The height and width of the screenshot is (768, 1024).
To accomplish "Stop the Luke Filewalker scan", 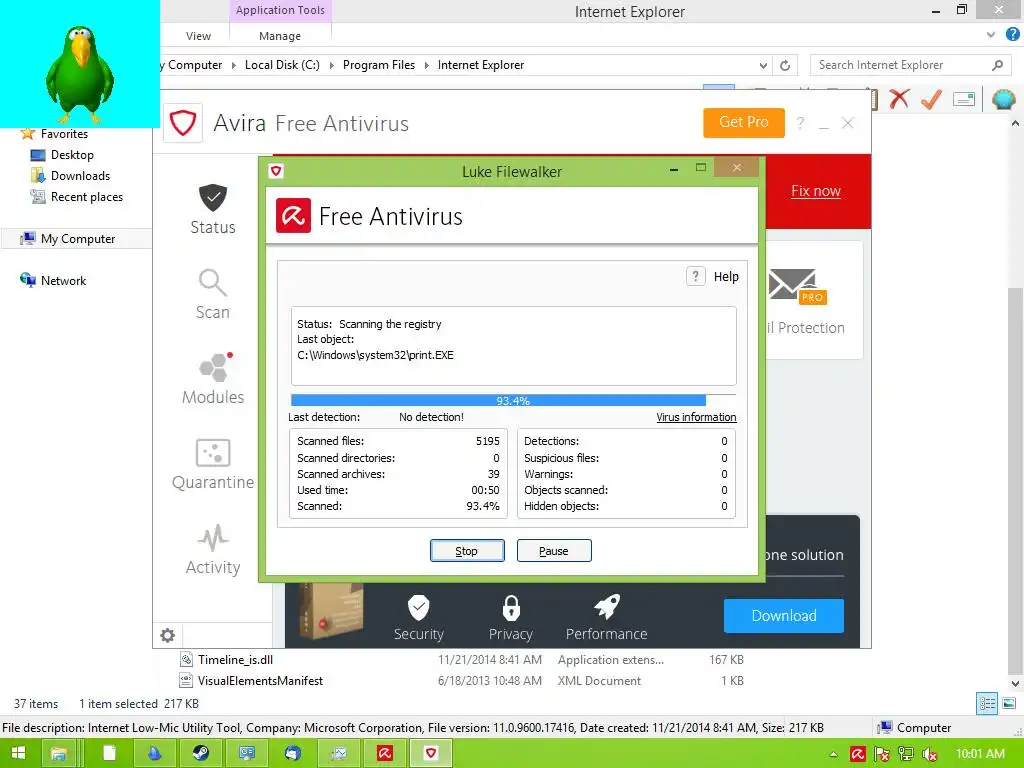I will [467, 551].
